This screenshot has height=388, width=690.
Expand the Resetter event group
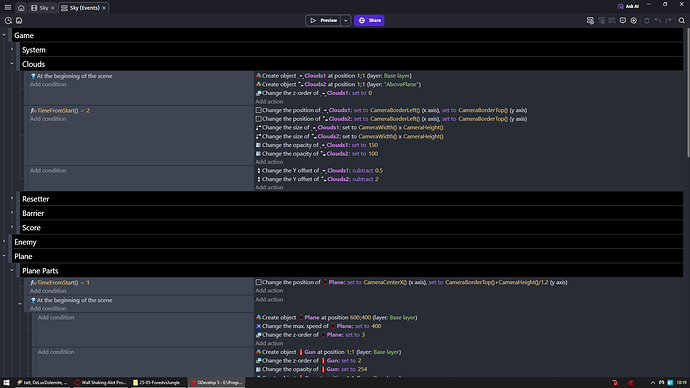12,198
